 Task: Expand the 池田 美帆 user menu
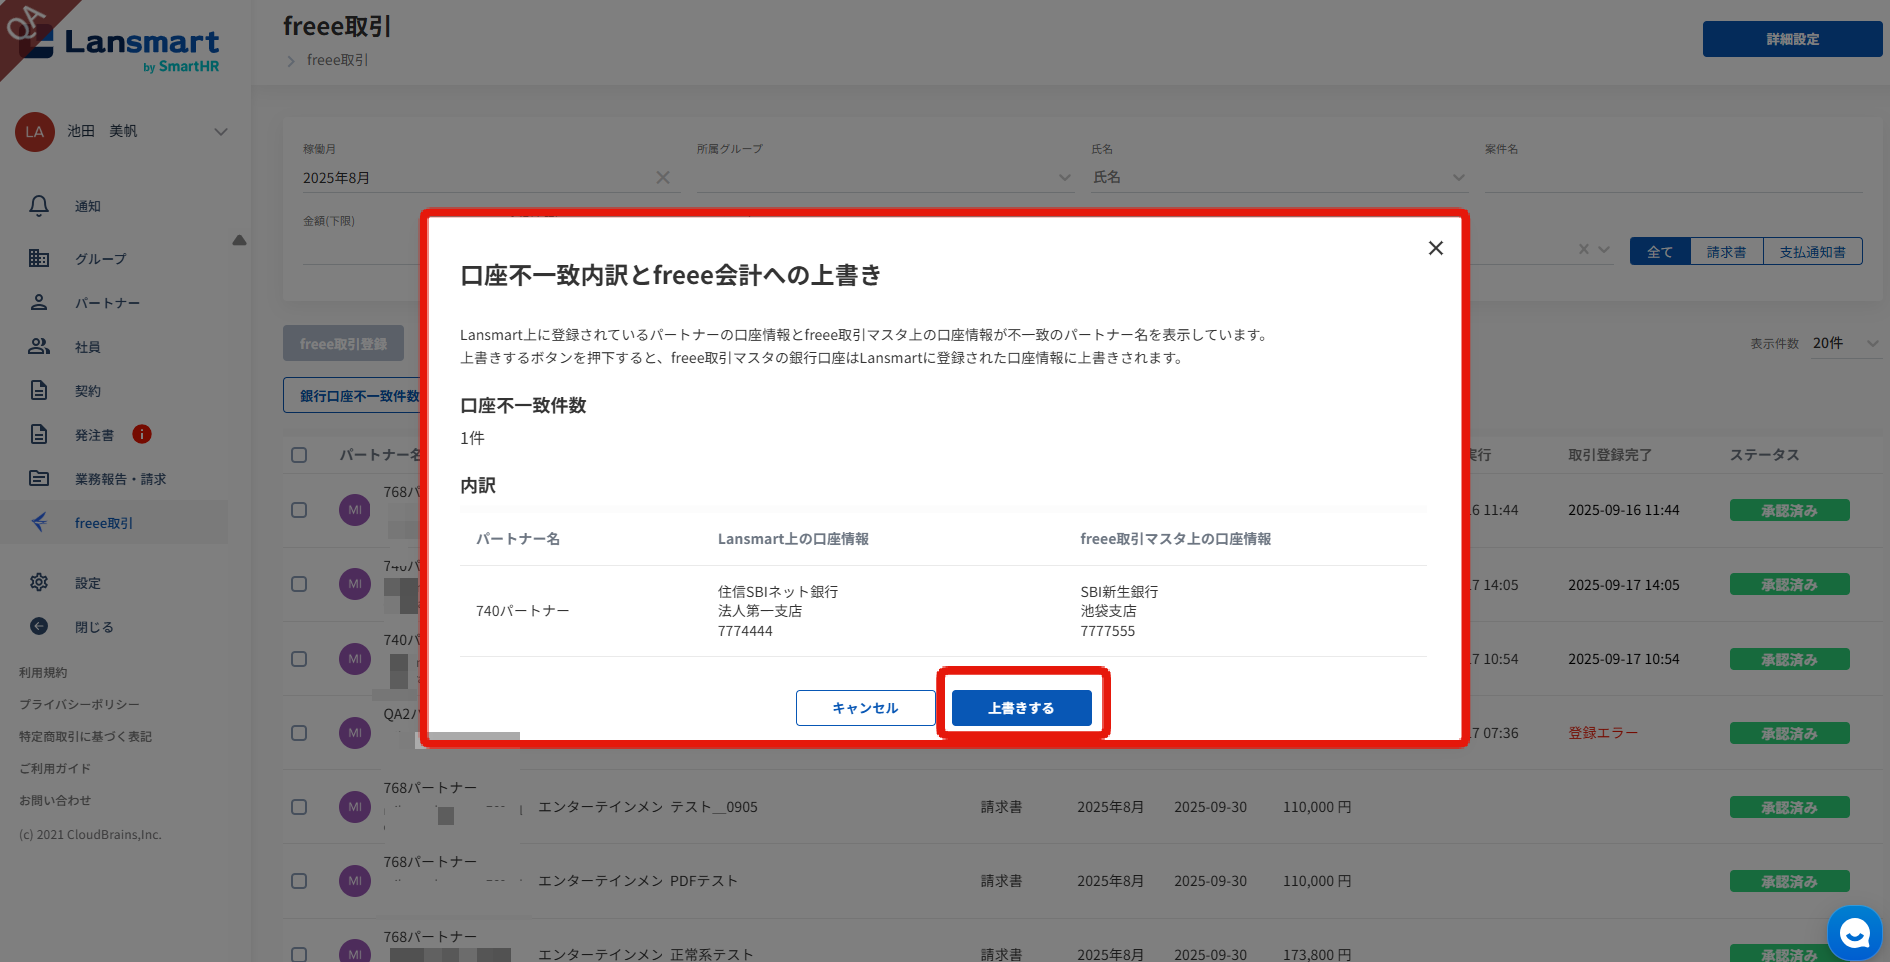click(221, 132)
